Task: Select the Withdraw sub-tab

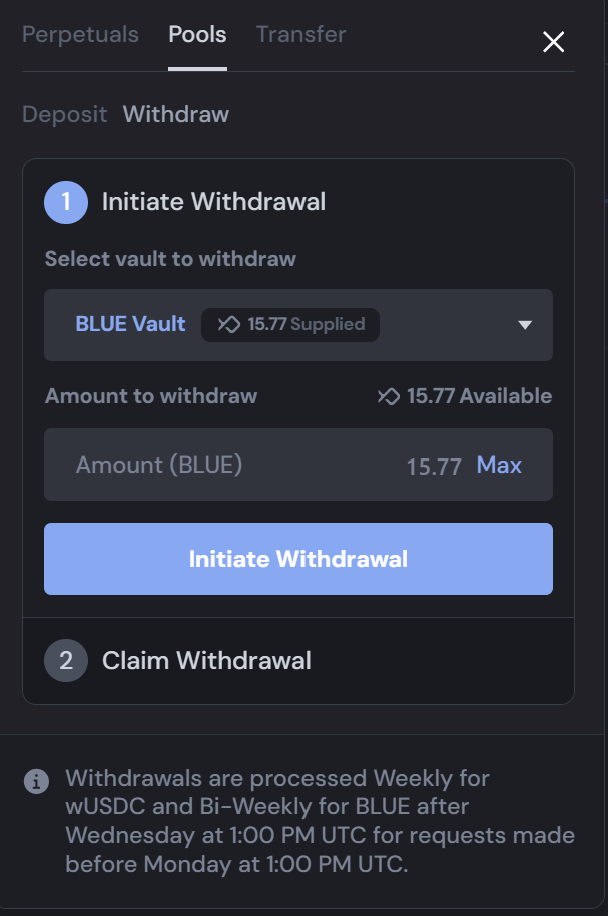Action: coord(176,114)
